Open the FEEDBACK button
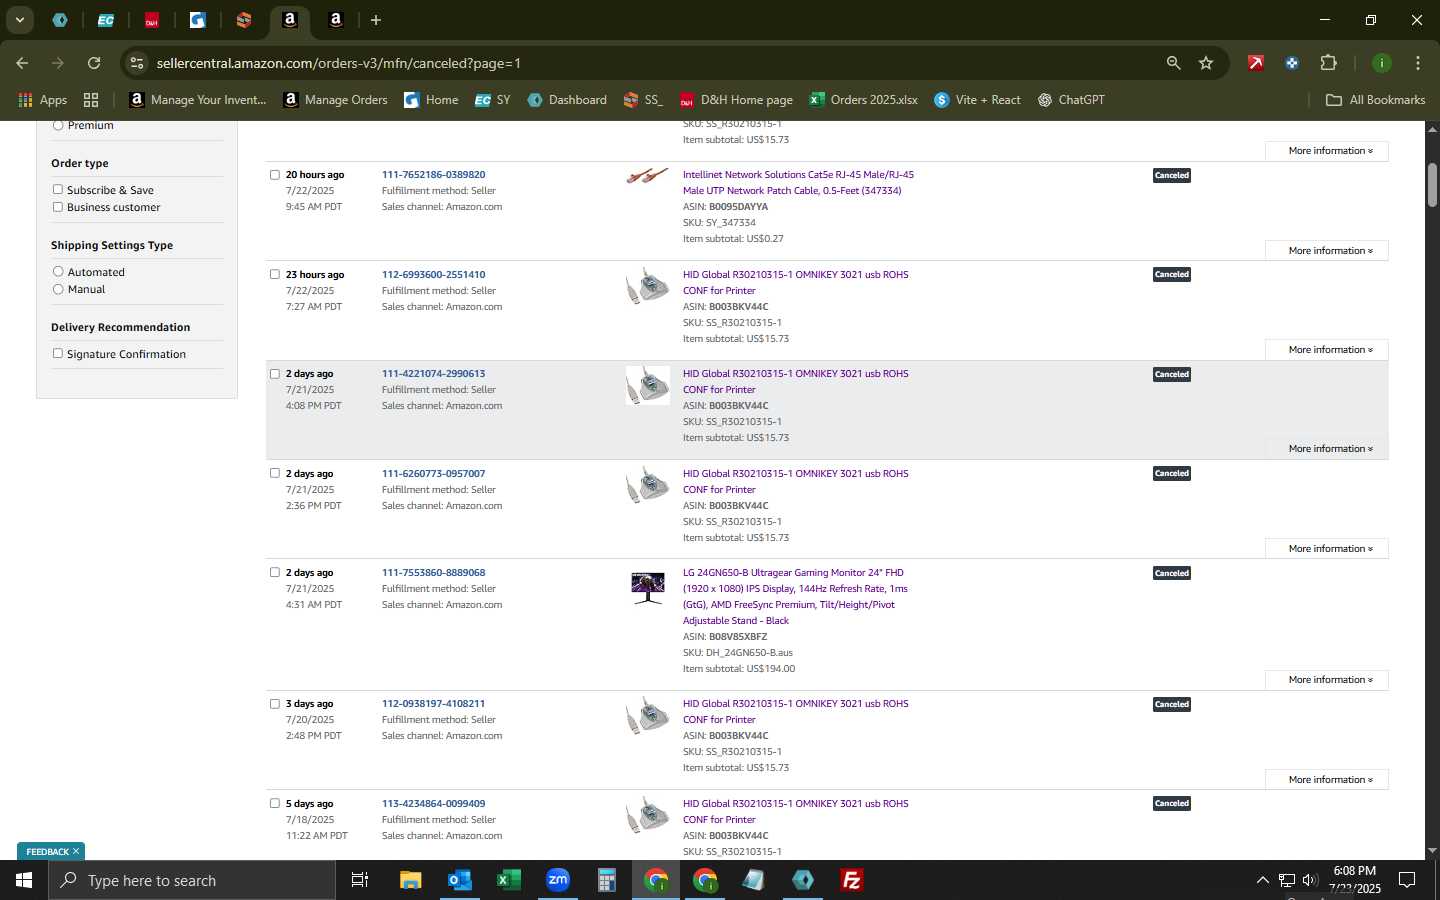This screenshot has height=900, width=1440. pyautogui.click(x=47, y=852)
